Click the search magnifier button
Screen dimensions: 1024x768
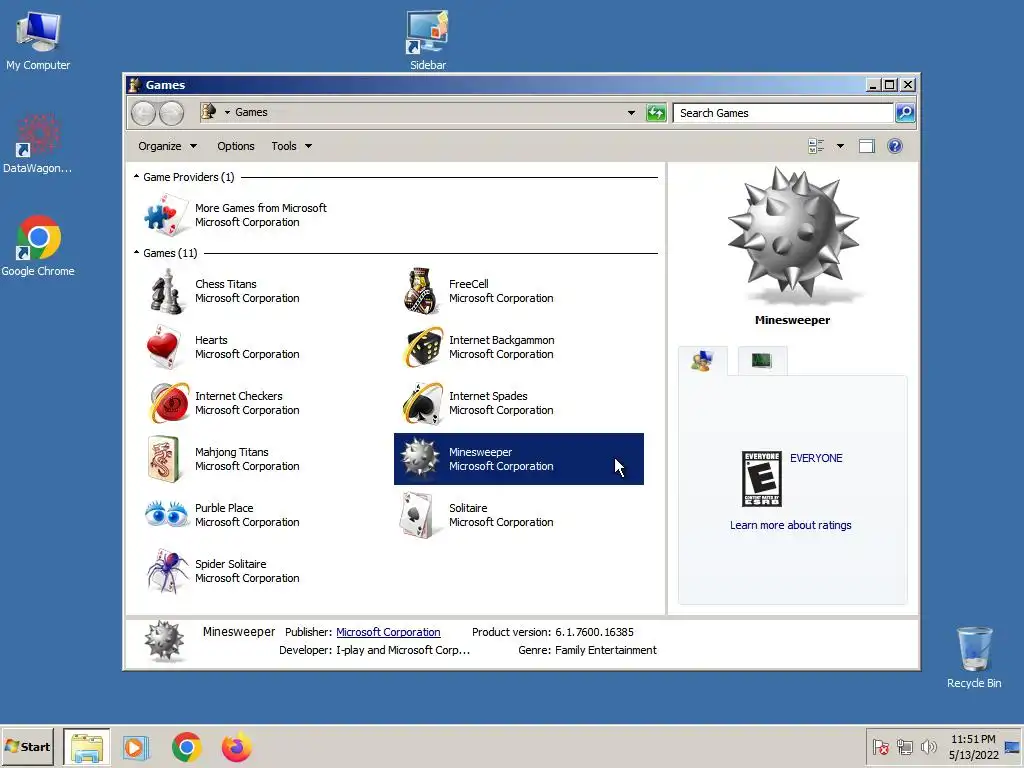coord(904,113)
